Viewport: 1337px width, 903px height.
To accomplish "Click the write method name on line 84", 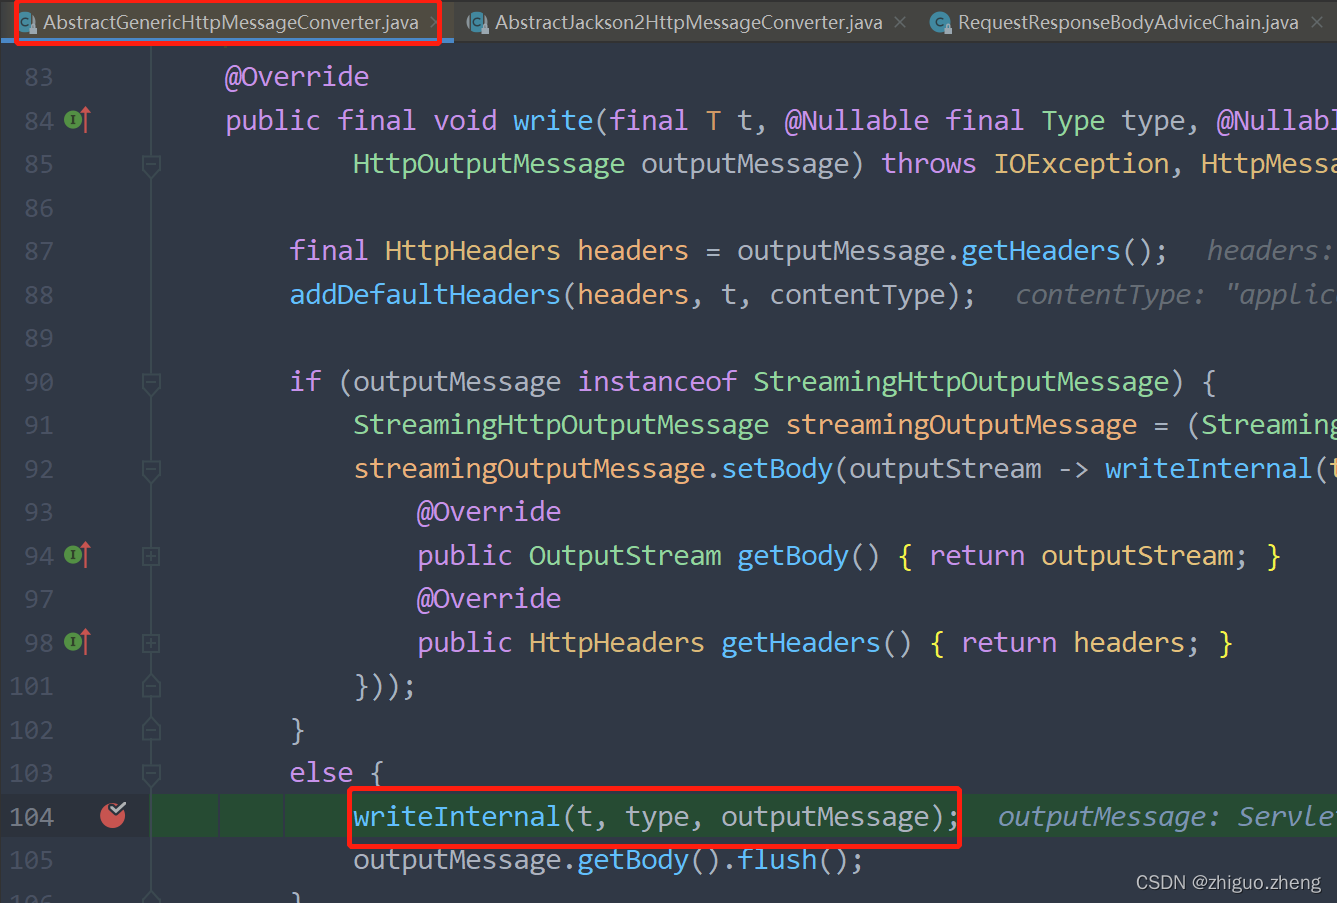I will point(553,120).
